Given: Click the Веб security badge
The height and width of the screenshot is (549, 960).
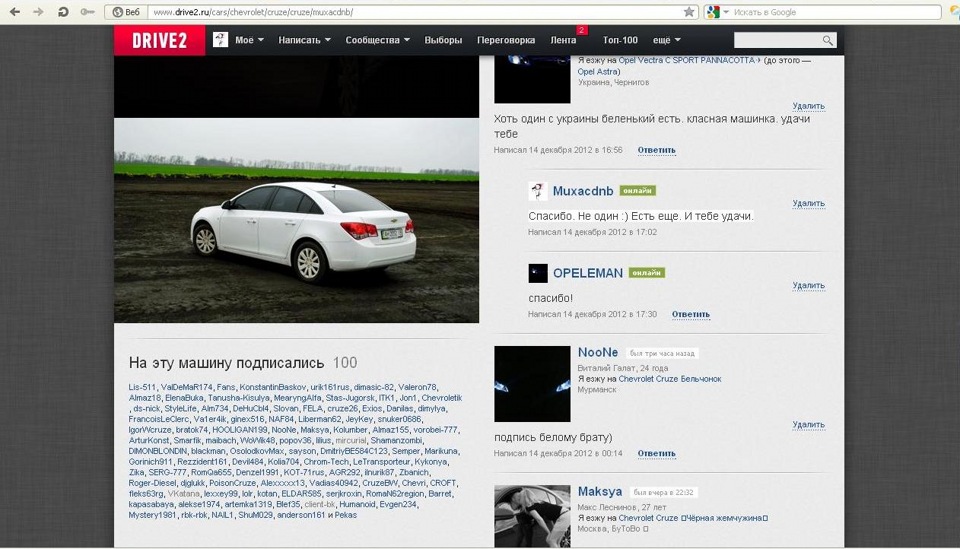Looking at the screenshot, I should coord(127,12).
